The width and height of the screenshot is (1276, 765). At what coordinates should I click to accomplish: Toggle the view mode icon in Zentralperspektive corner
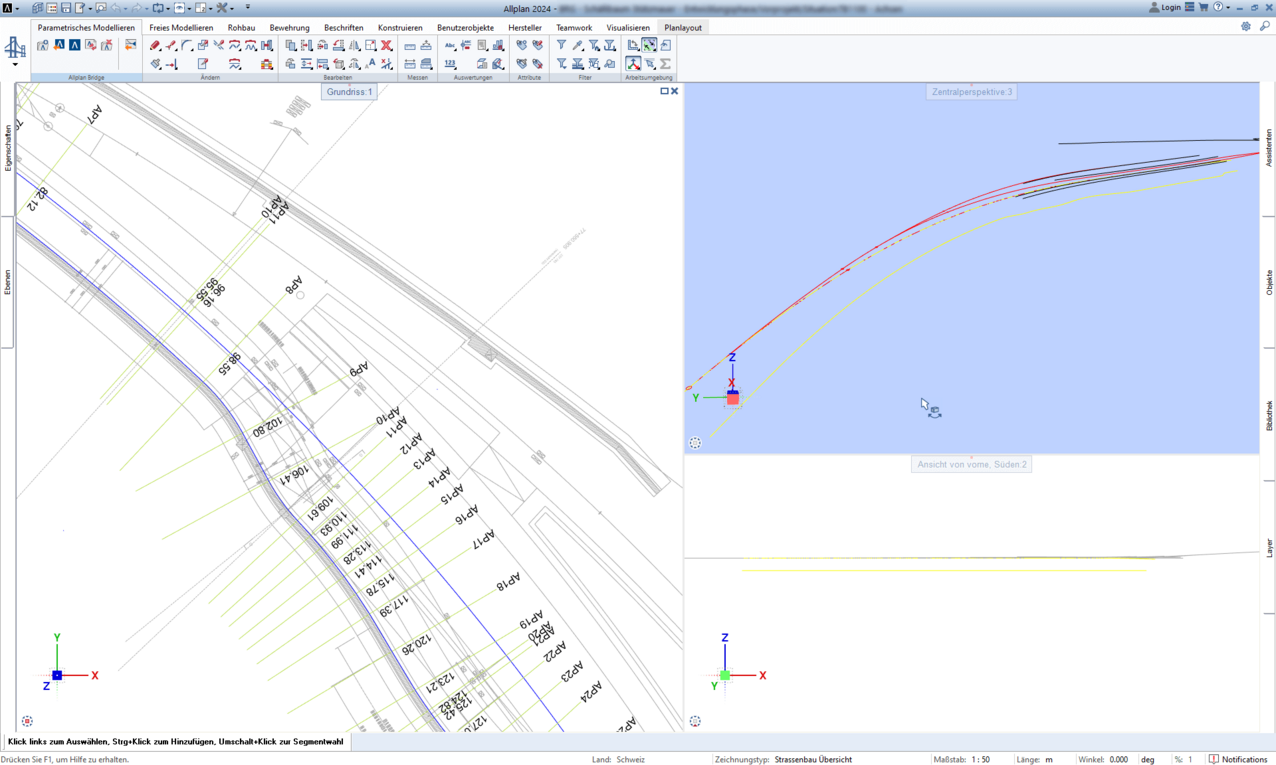[695, 443]
